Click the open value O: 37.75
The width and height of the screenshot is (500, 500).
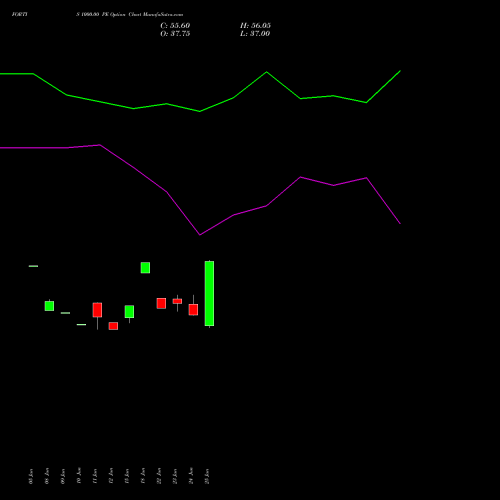pyautogui.click(x=175, y=34)
